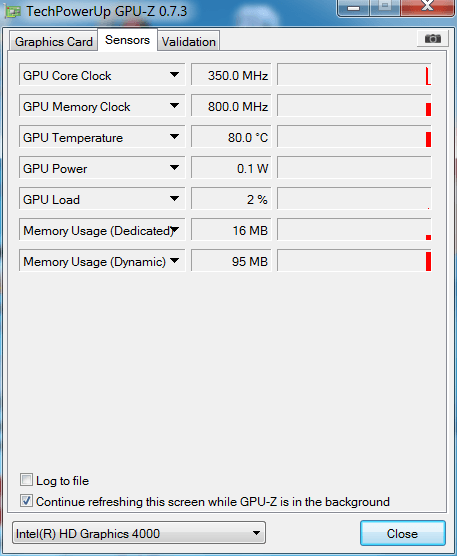Click the Close button
Screen dimensions: 457x556
tap(402, 533)
